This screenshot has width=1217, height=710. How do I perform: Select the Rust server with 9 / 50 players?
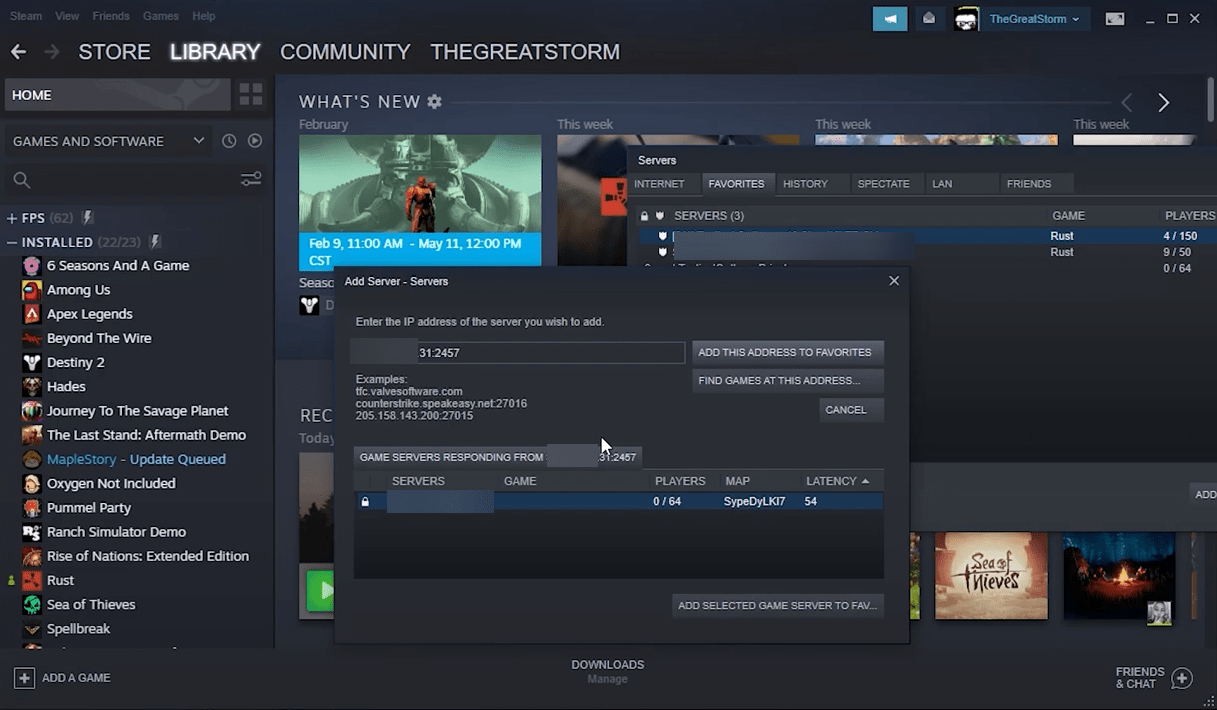click(928, 252)
